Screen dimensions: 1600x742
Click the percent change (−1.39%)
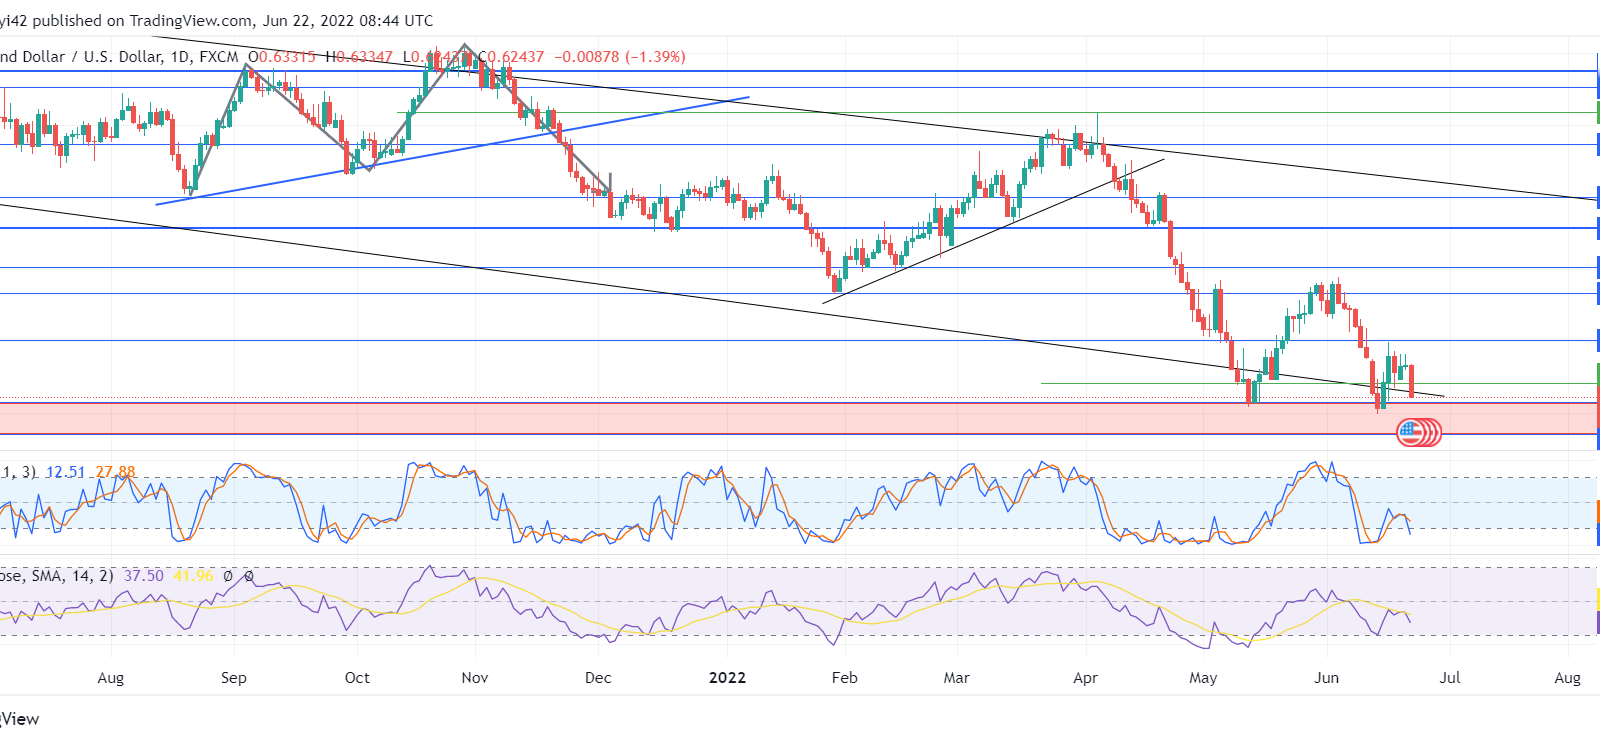click(x=656, y=57)
